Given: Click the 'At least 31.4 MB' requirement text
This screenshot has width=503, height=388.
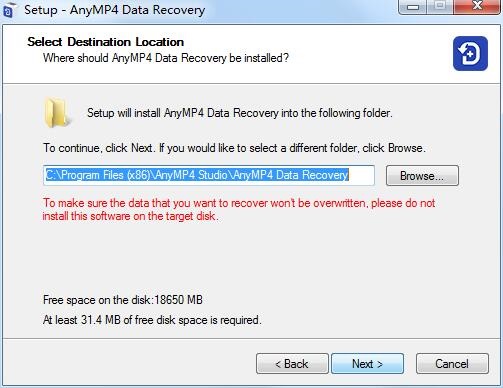Looking at the screenshot, I should (152, 320).
